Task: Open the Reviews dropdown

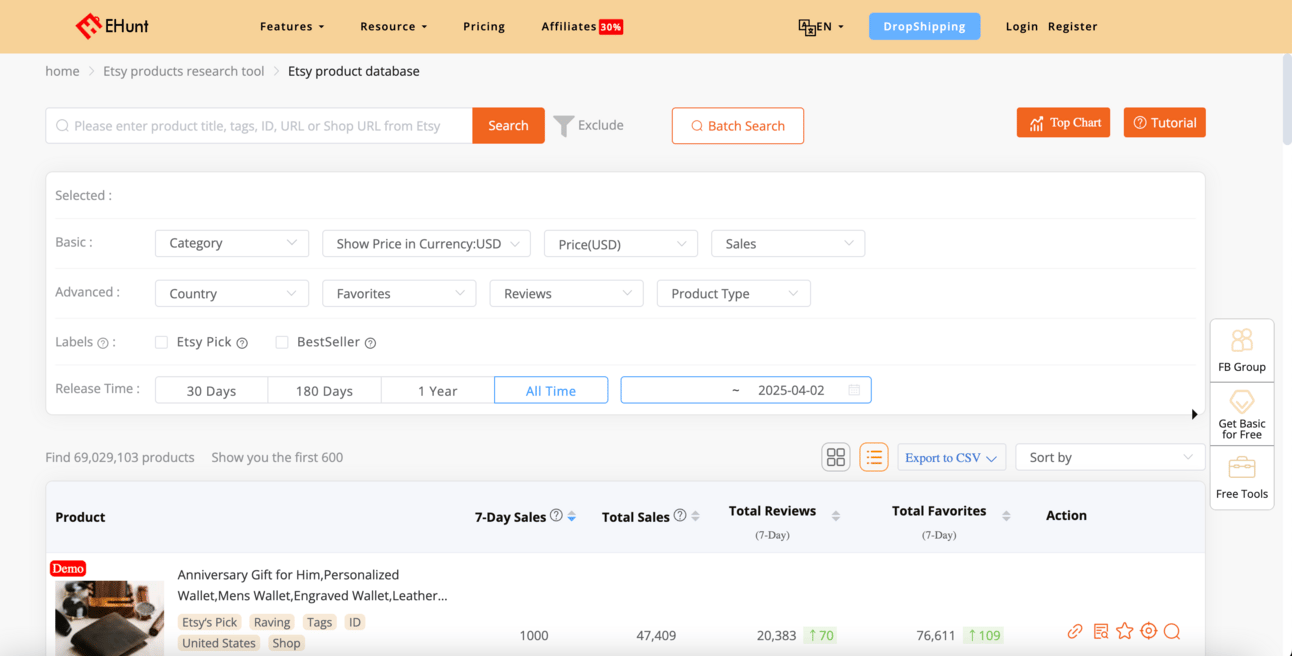Action: (x=566, y=293)
